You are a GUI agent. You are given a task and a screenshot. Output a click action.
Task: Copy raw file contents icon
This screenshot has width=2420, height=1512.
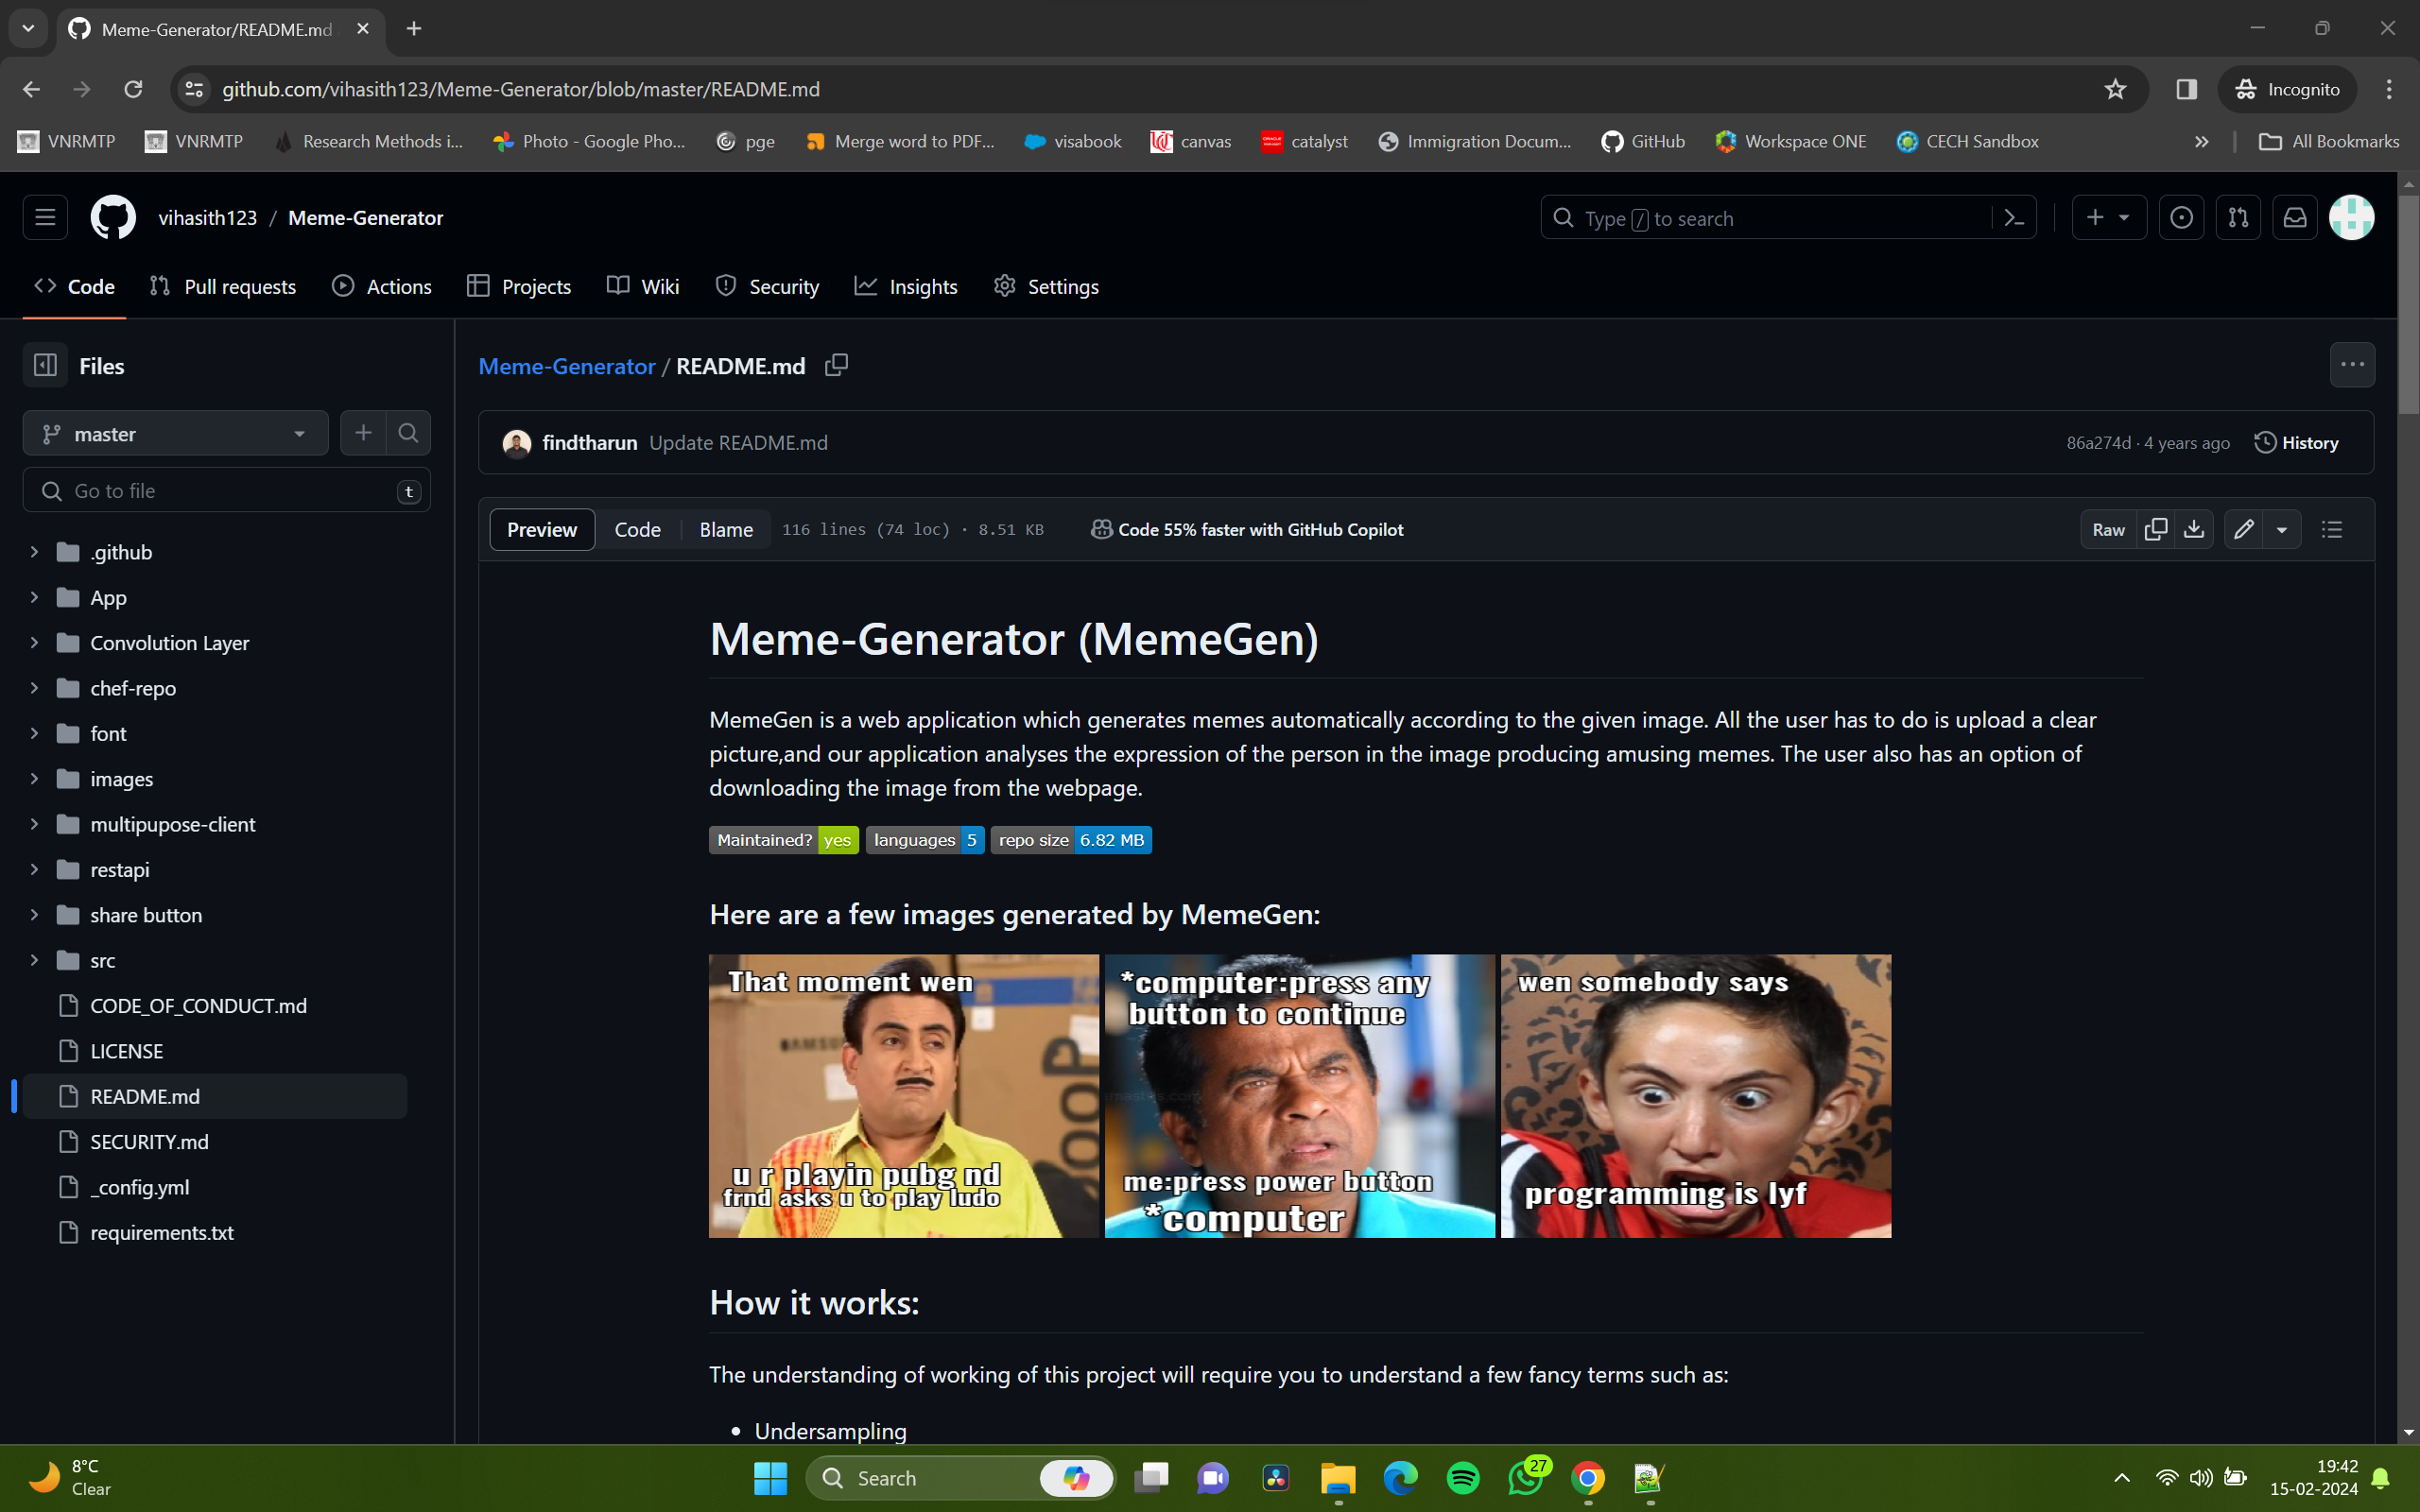(2156, 529)
